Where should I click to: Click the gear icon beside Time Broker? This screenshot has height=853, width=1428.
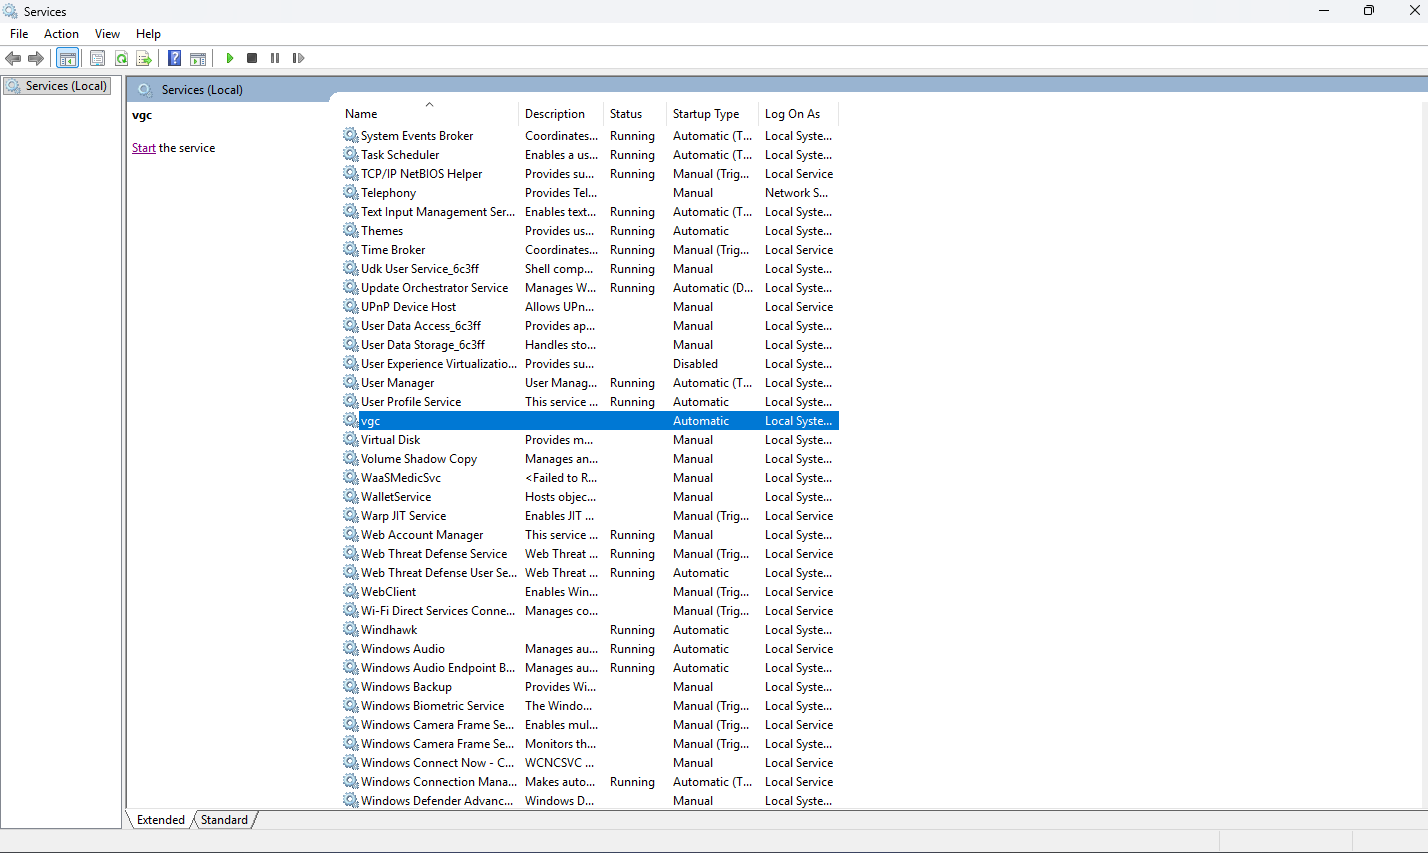[x=351, y=250]
